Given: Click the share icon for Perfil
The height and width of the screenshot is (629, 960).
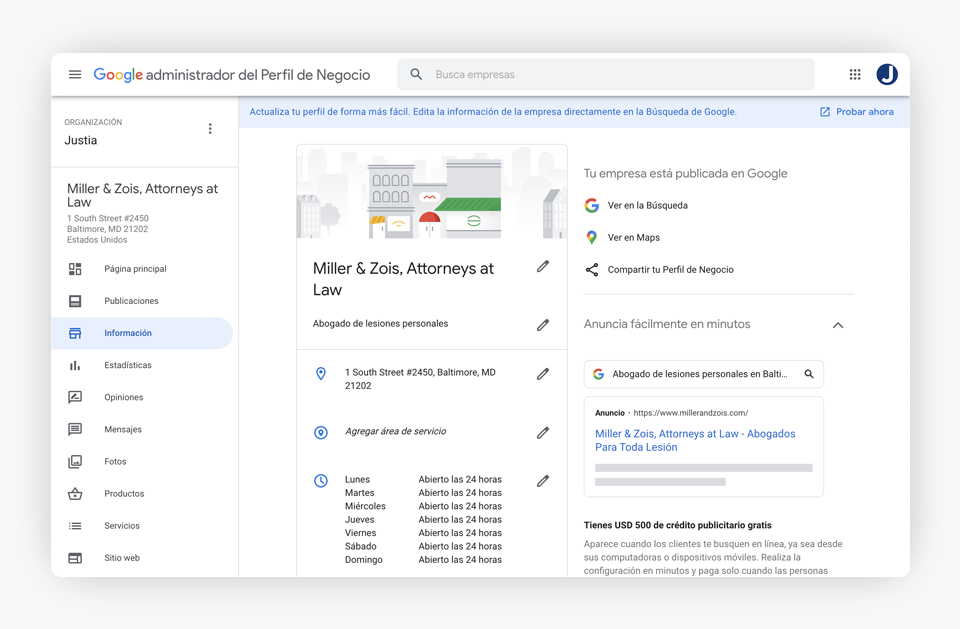Looking at the screenshot, I should click(x=591, y=270).
